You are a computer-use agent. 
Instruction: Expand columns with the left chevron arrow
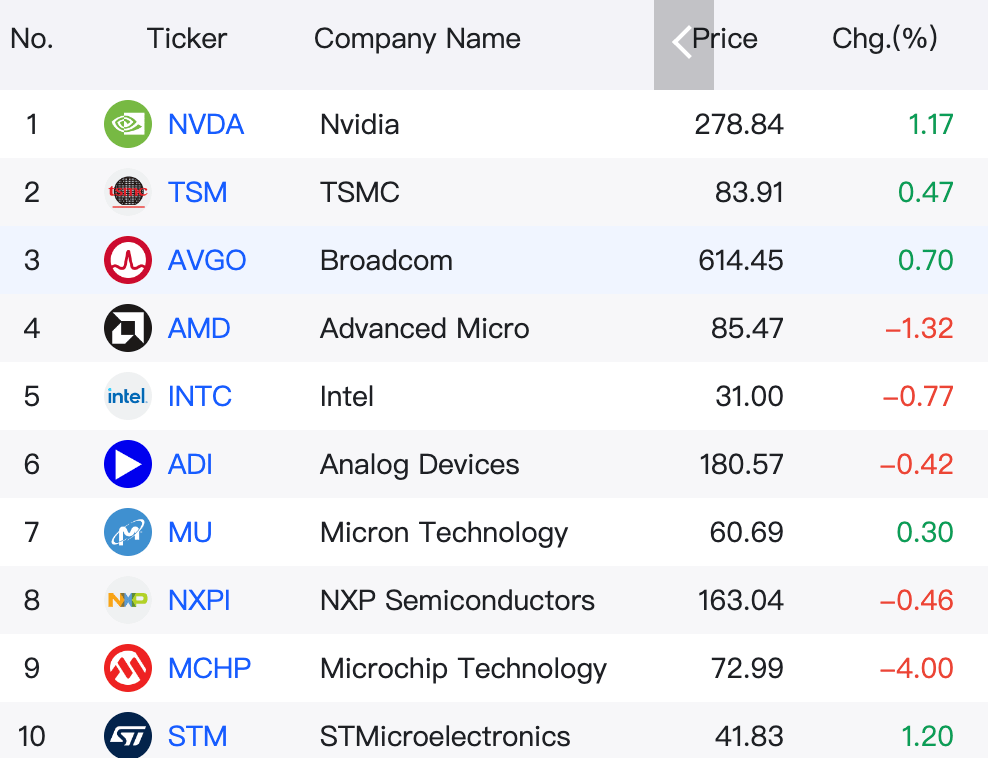tap(683, 44)
